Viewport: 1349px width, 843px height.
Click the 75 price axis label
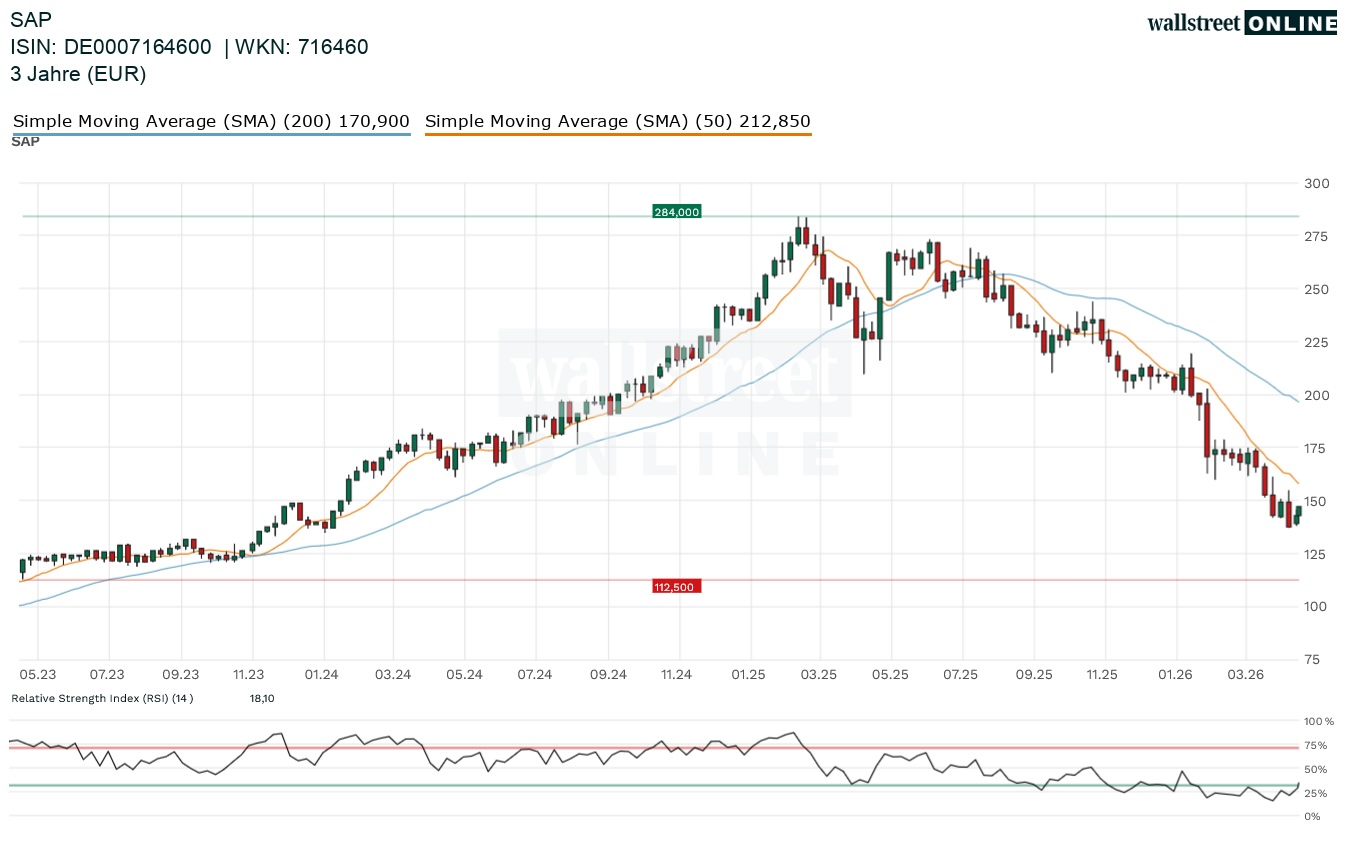click(x=1313, y=660)
